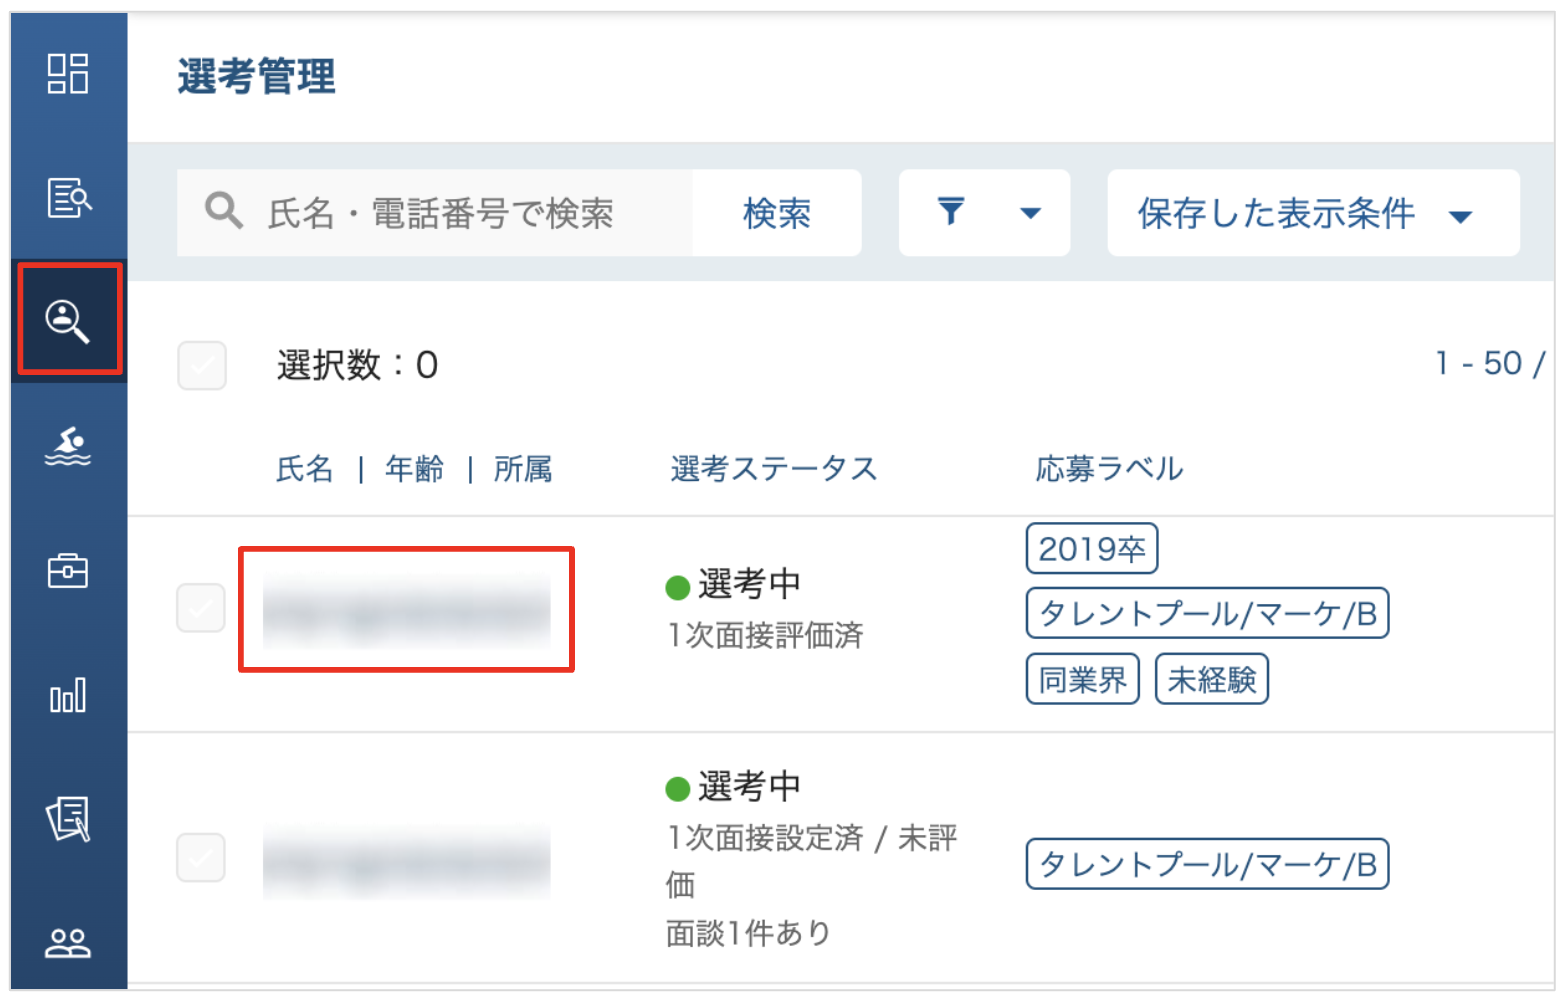Click the 2019卒 label tag
Image resolution: width=1568 pixels, height=1002 pixels.
[1091, 549]
